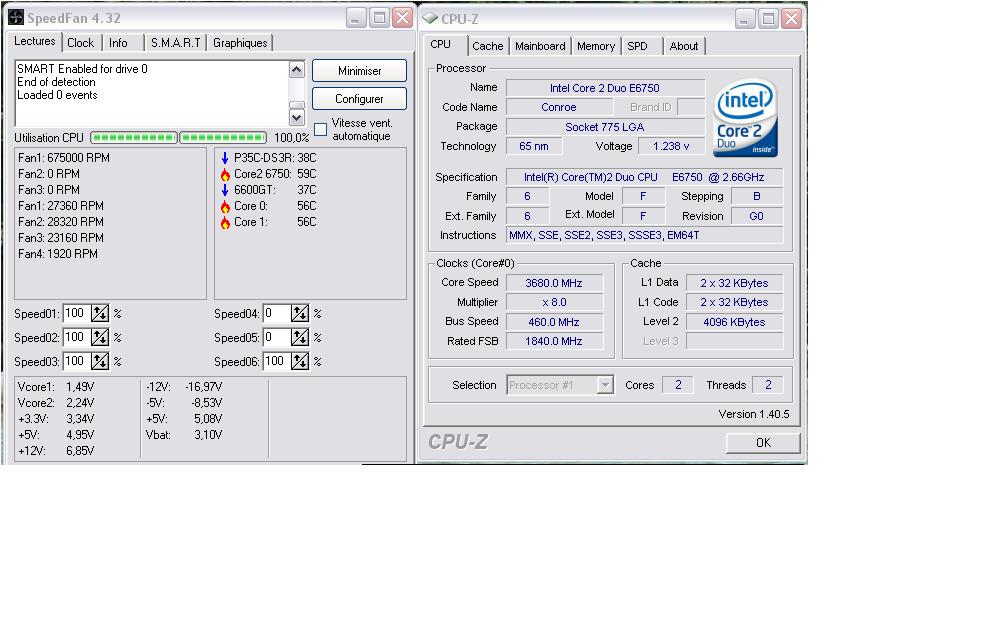Click the Minimiser button
The image size is (1008, 630).
pyautogui.click(x=359, y=71)
